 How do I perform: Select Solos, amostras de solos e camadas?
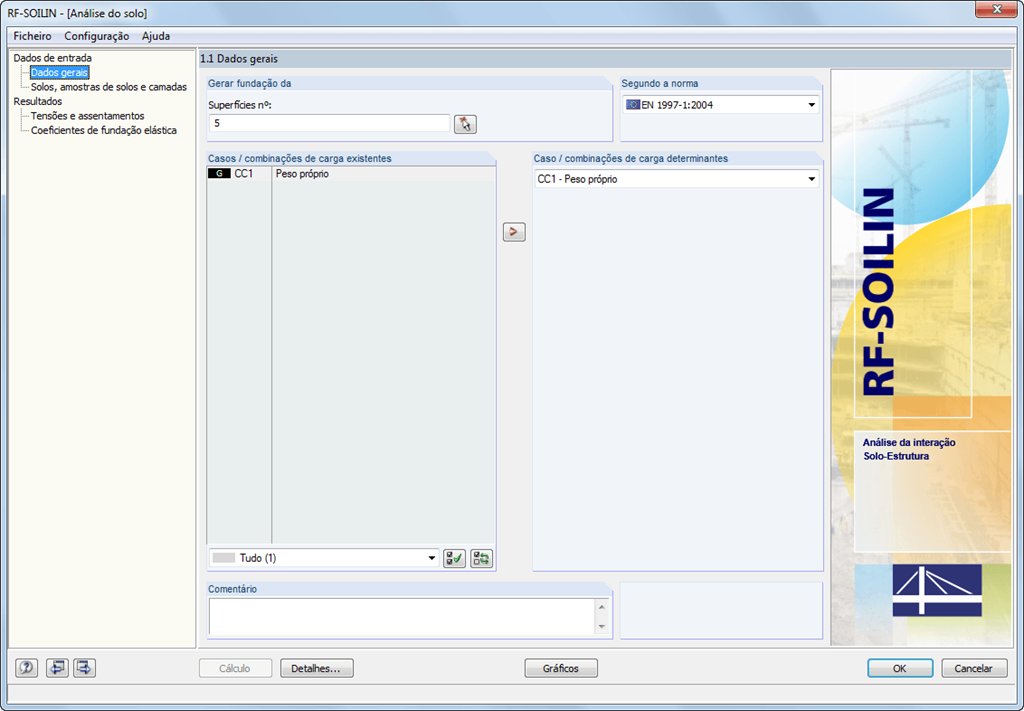click(x=109, y=87)
